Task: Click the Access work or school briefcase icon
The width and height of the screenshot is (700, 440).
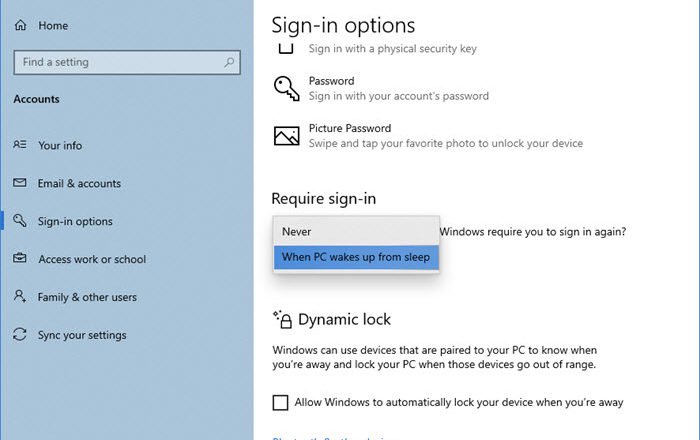Action: point(20,259)
